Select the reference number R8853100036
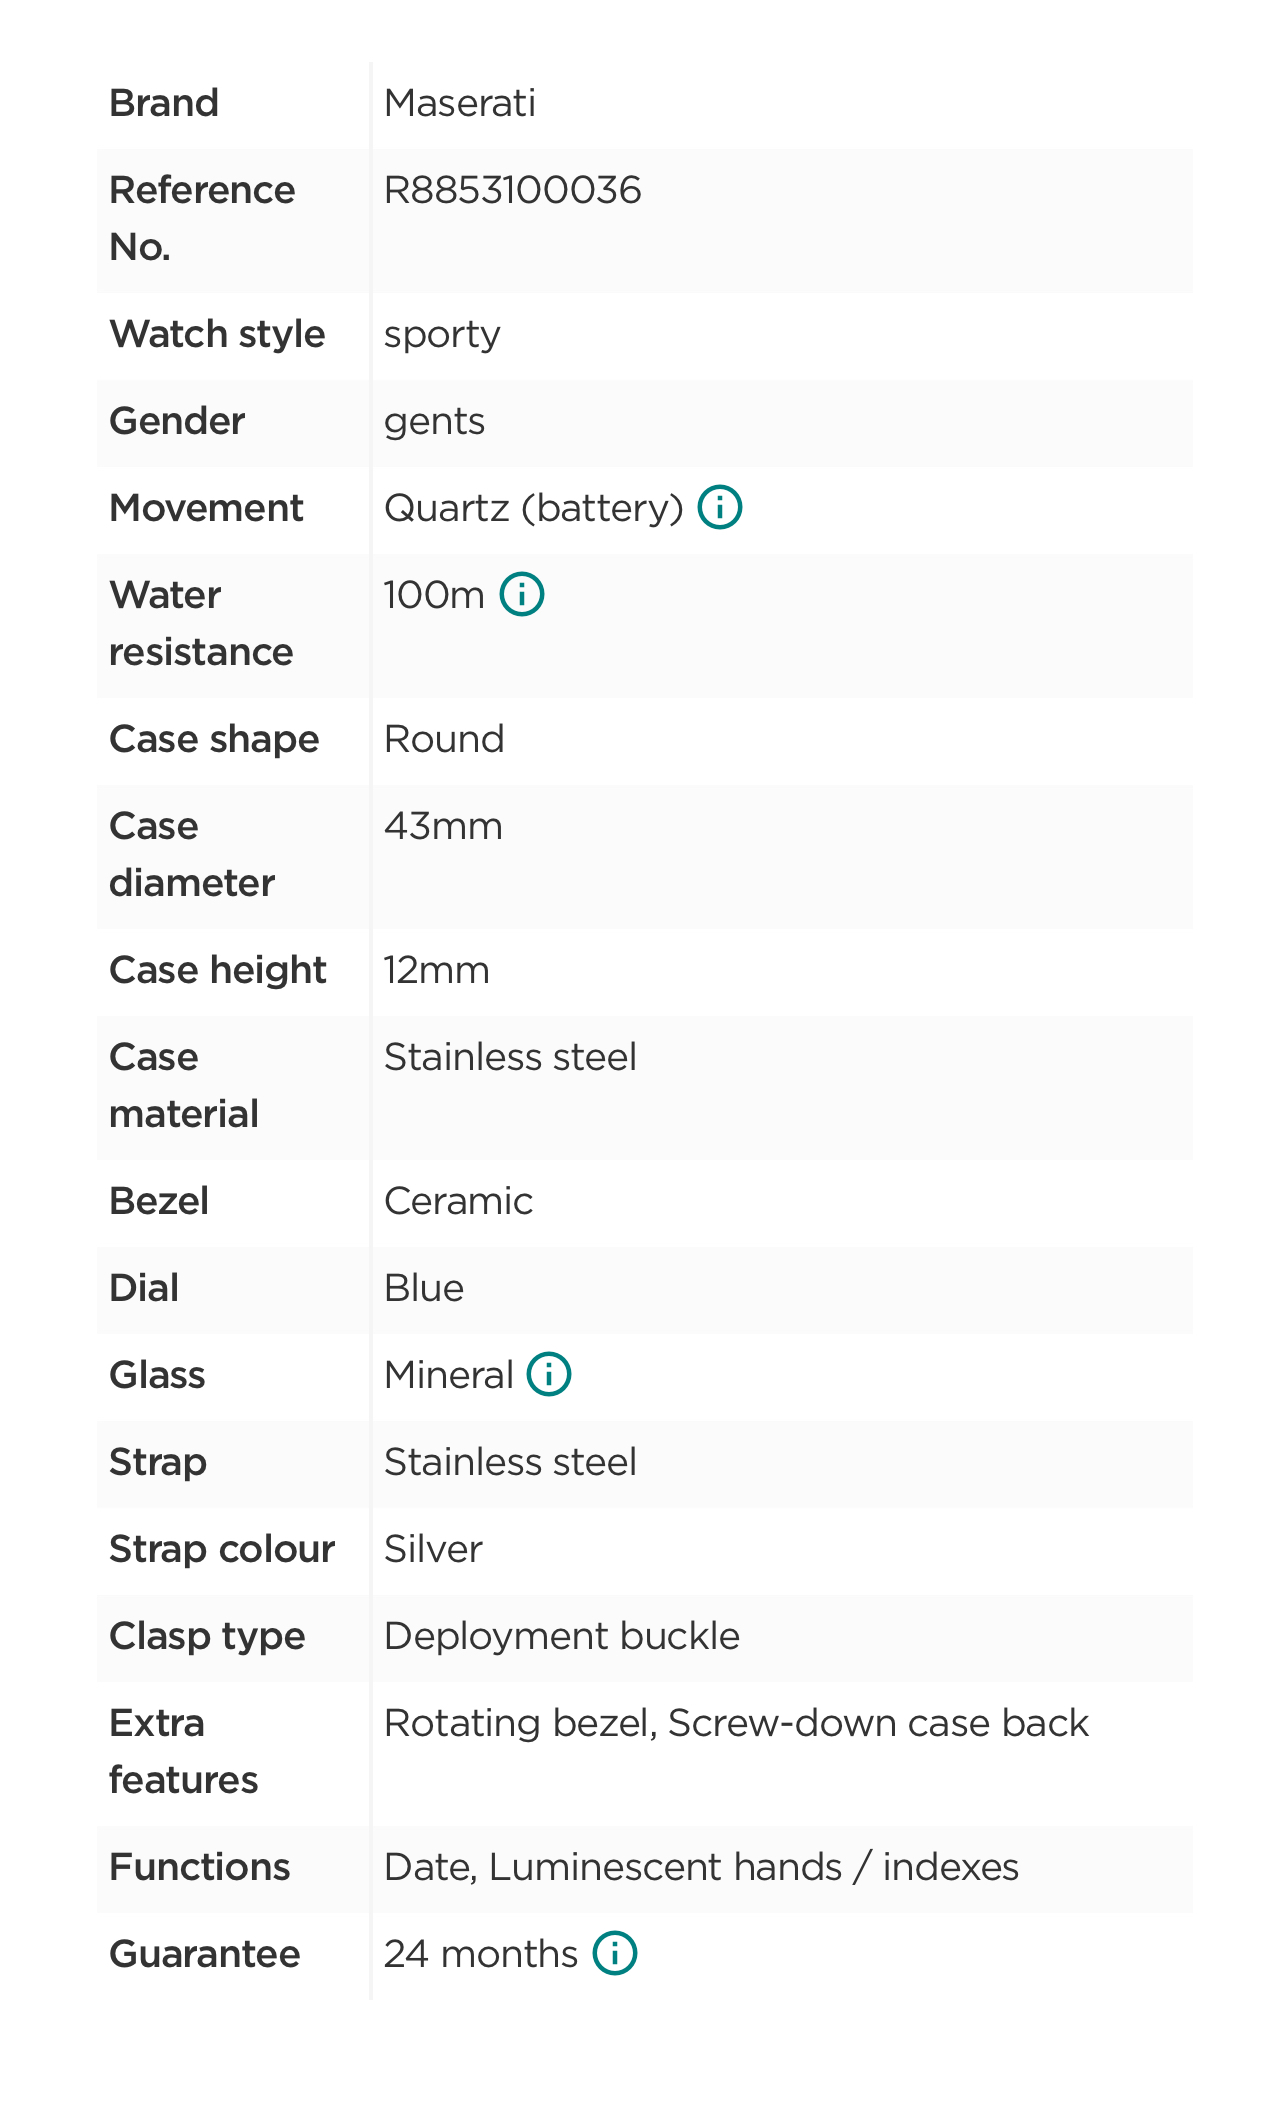 (512, 190)
